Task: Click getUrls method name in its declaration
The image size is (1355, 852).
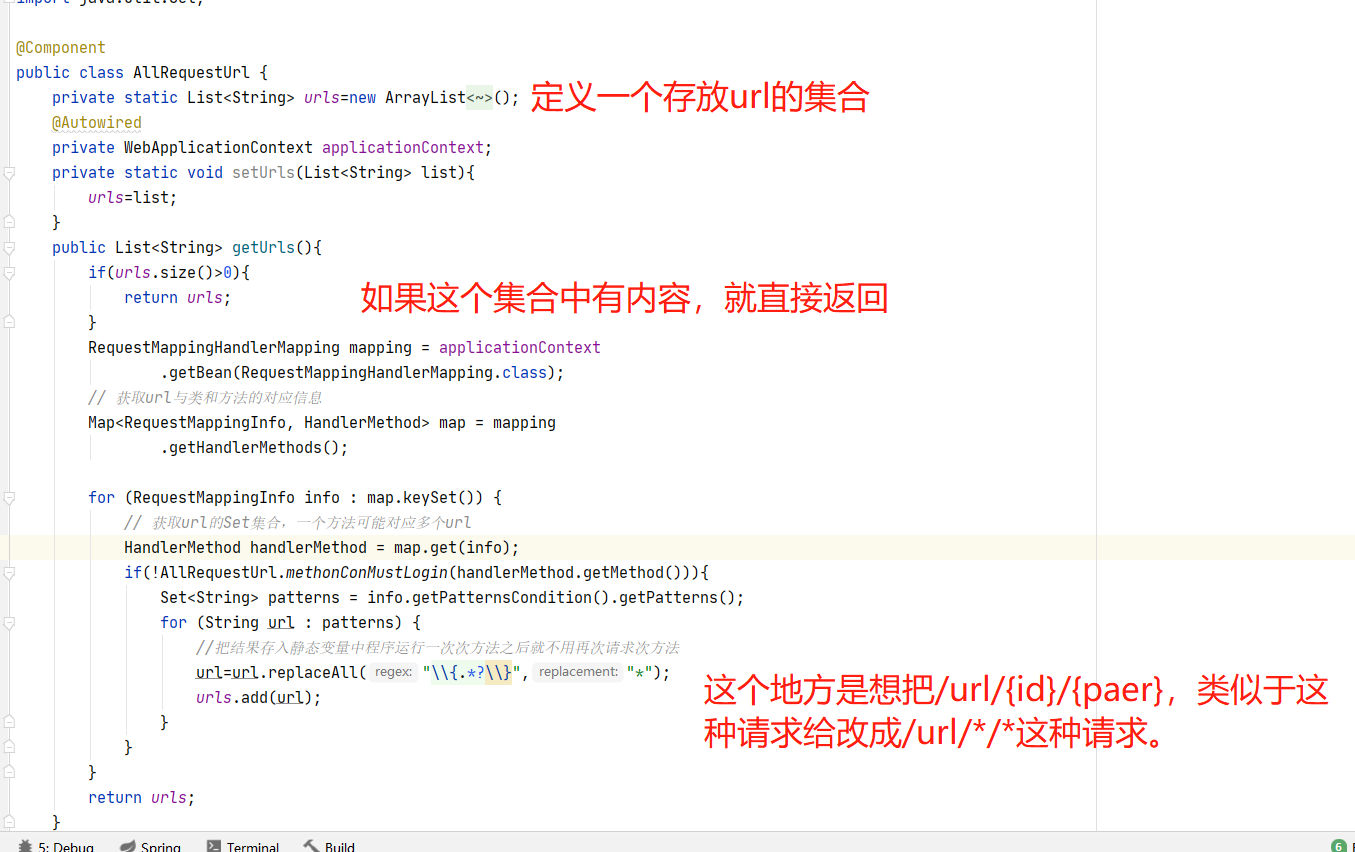Action: point(264,248)
